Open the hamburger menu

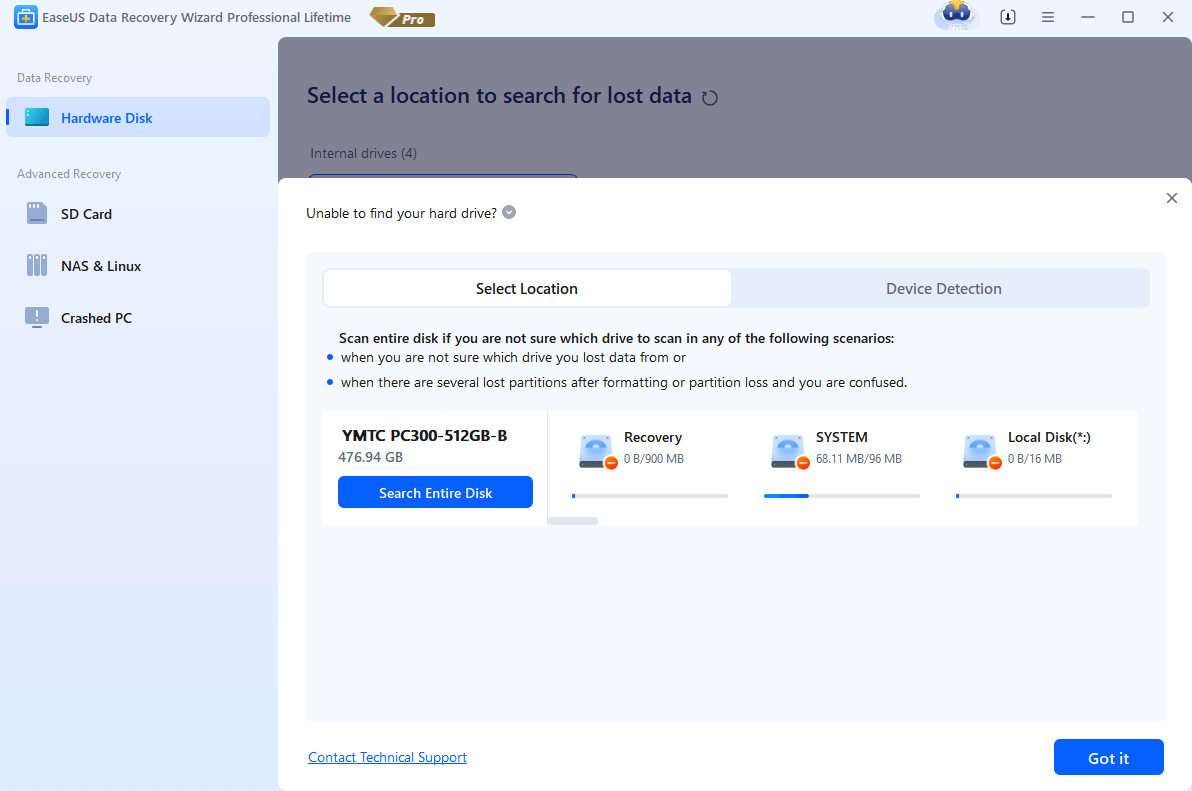(1048, 17)
